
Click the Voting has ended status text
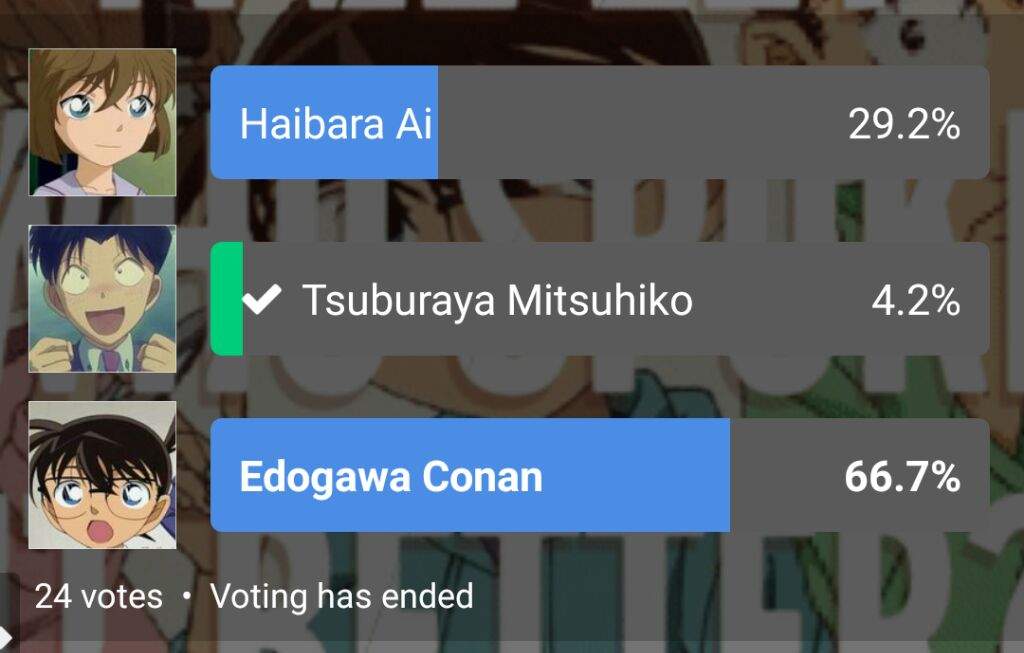(x=342, y=596)
